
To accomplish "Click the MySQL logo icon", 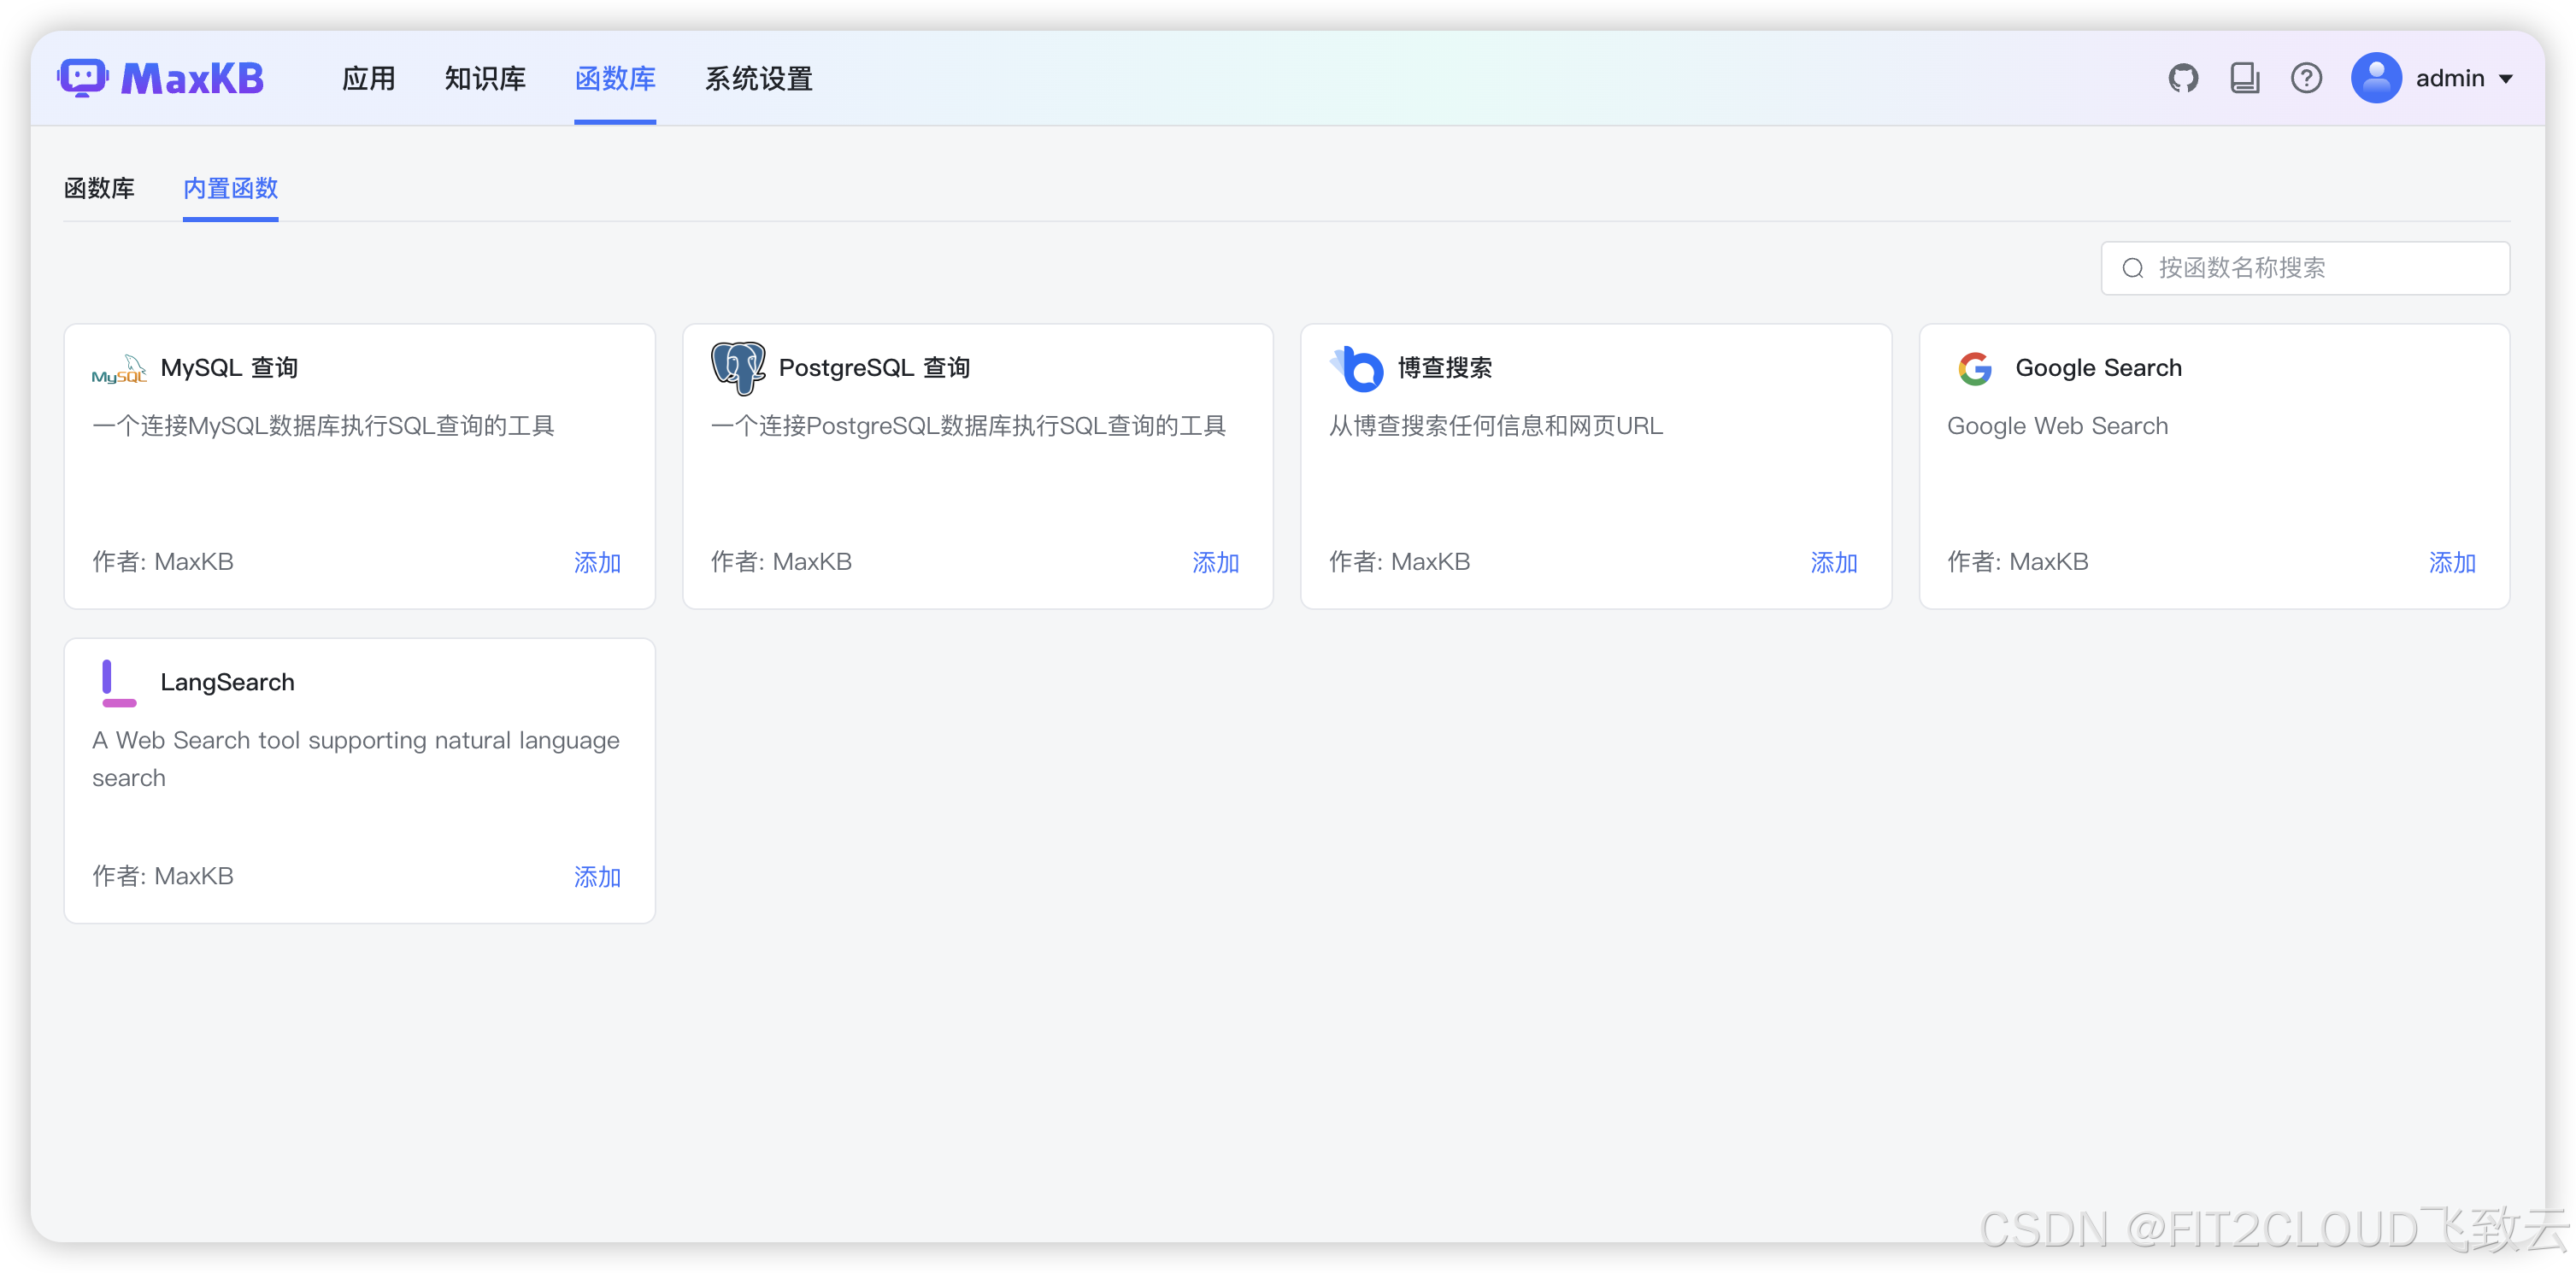I will [119, 369].
